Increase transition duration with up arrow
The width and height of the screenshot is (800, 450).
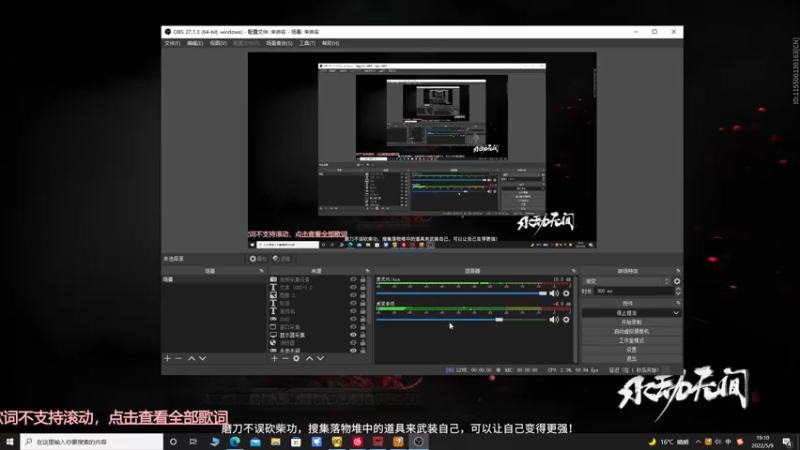[678, 289]
